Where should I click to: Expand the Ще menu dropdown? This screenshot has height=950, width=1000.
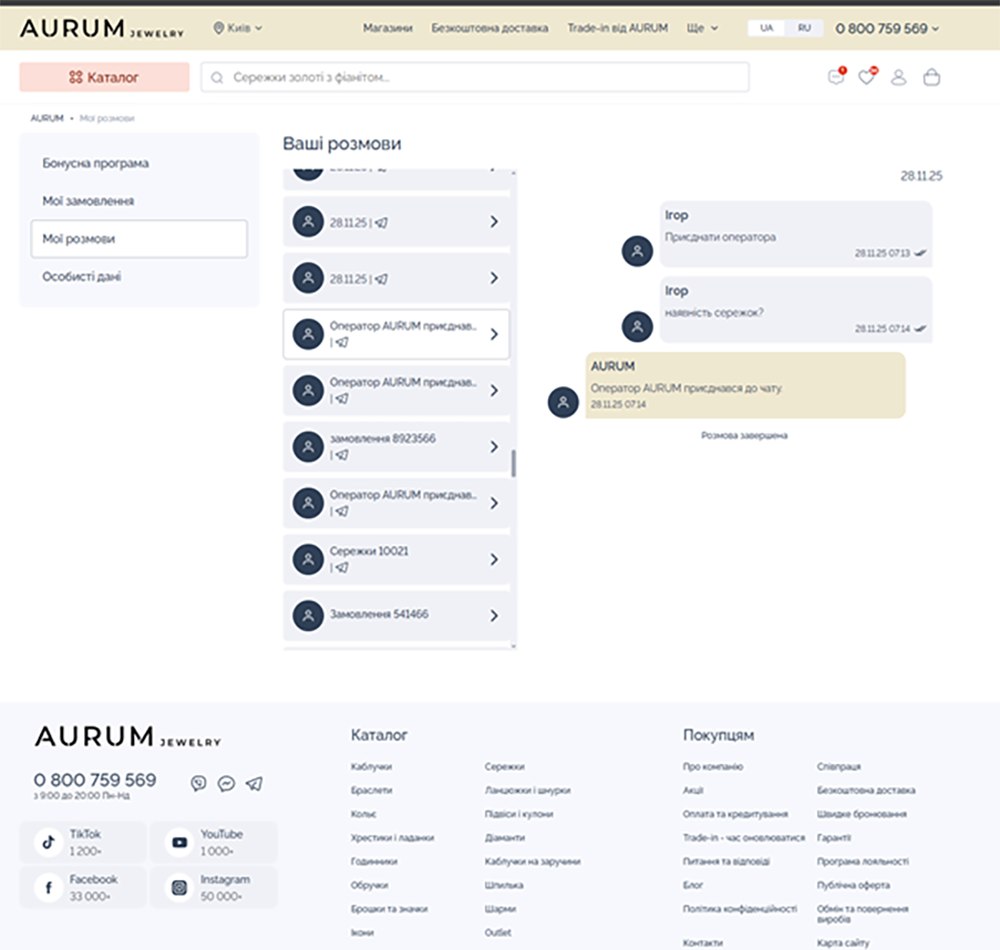702,28
